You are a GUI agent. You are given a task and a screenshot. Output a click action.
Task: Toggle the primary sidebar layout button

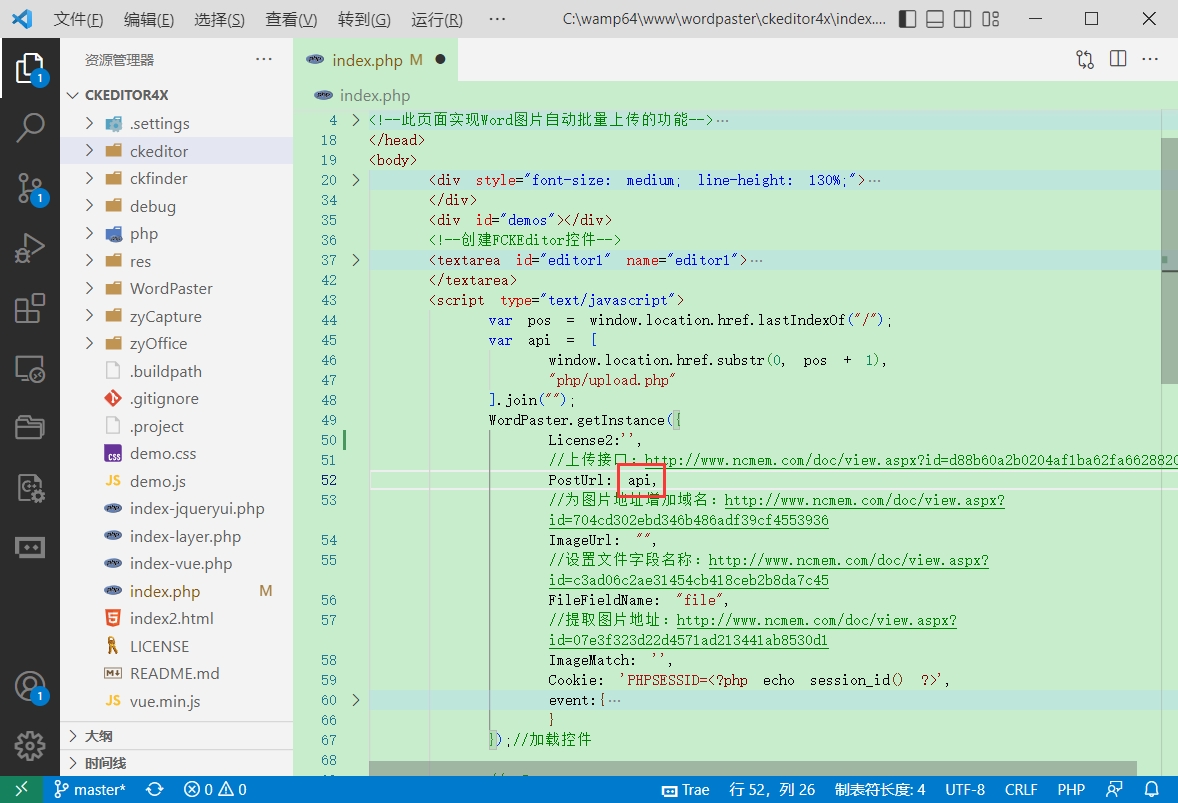[907, 19]
